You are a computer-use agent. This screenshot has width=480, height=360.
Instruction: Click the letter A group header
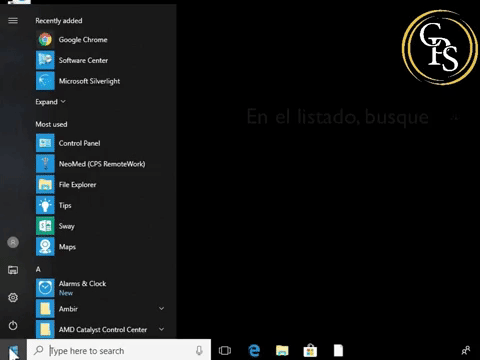(38, 269)
